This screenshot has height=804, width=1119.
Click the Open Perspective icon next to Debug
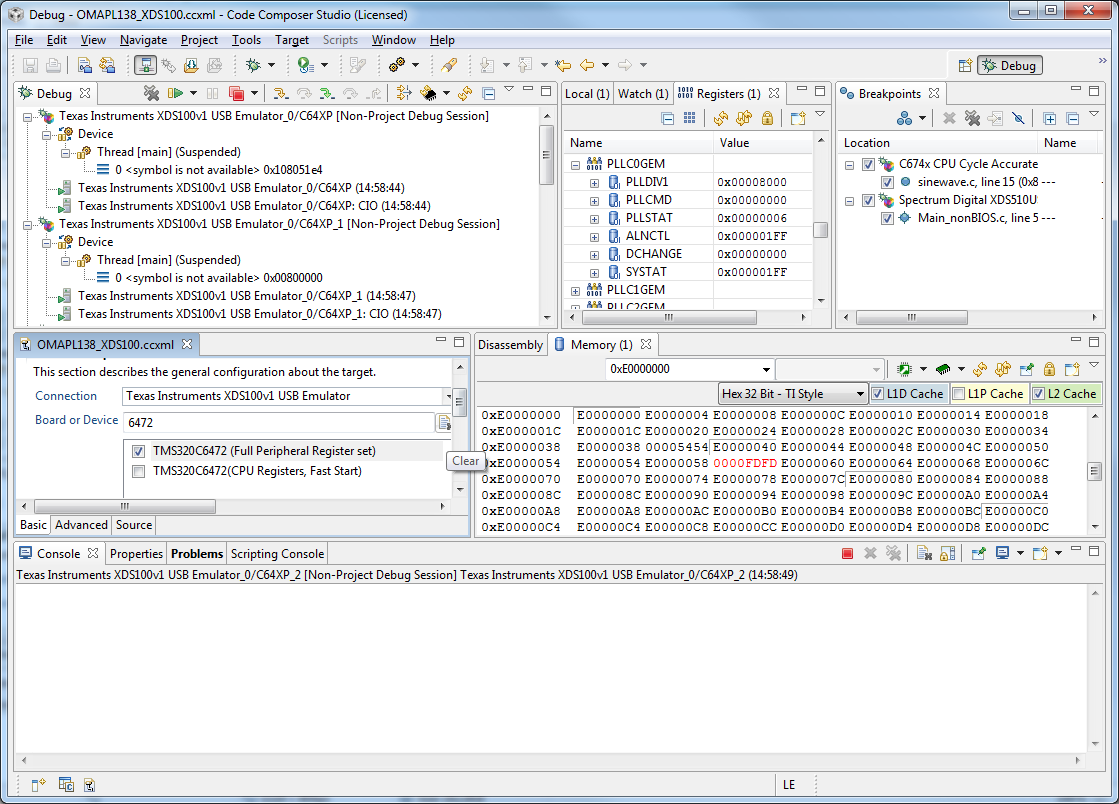965,66
